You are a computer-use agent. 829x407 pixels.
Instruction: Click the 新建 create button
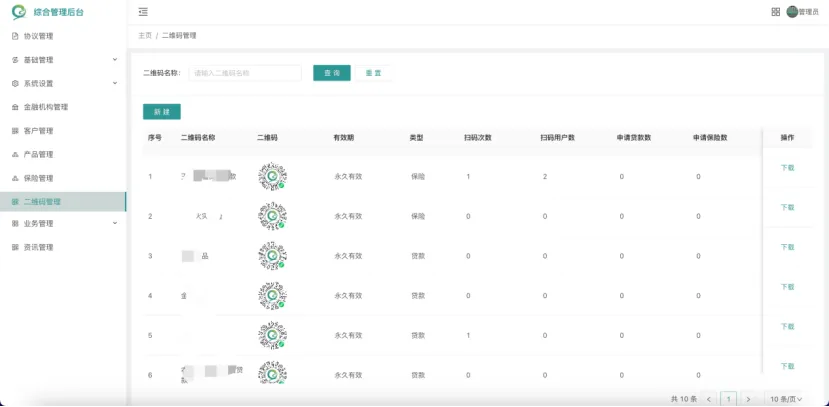coord(162,112)
